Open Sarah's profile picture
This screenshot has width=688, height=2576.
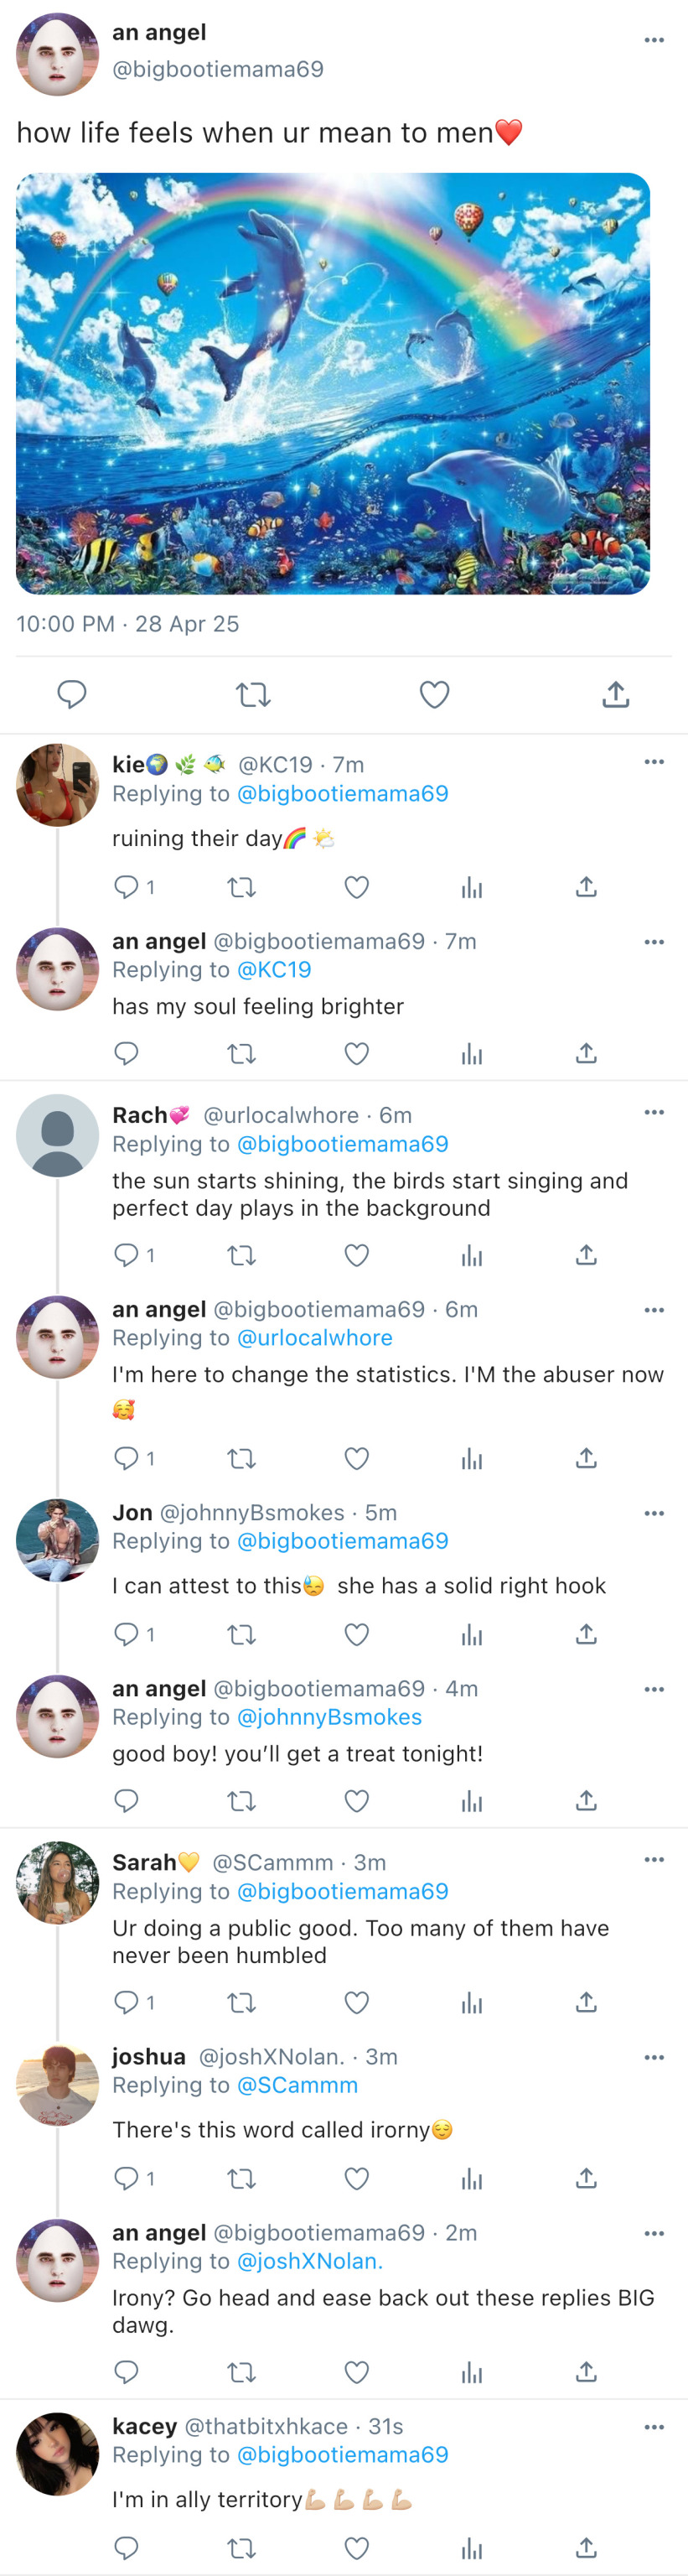tap(58, 1882)
